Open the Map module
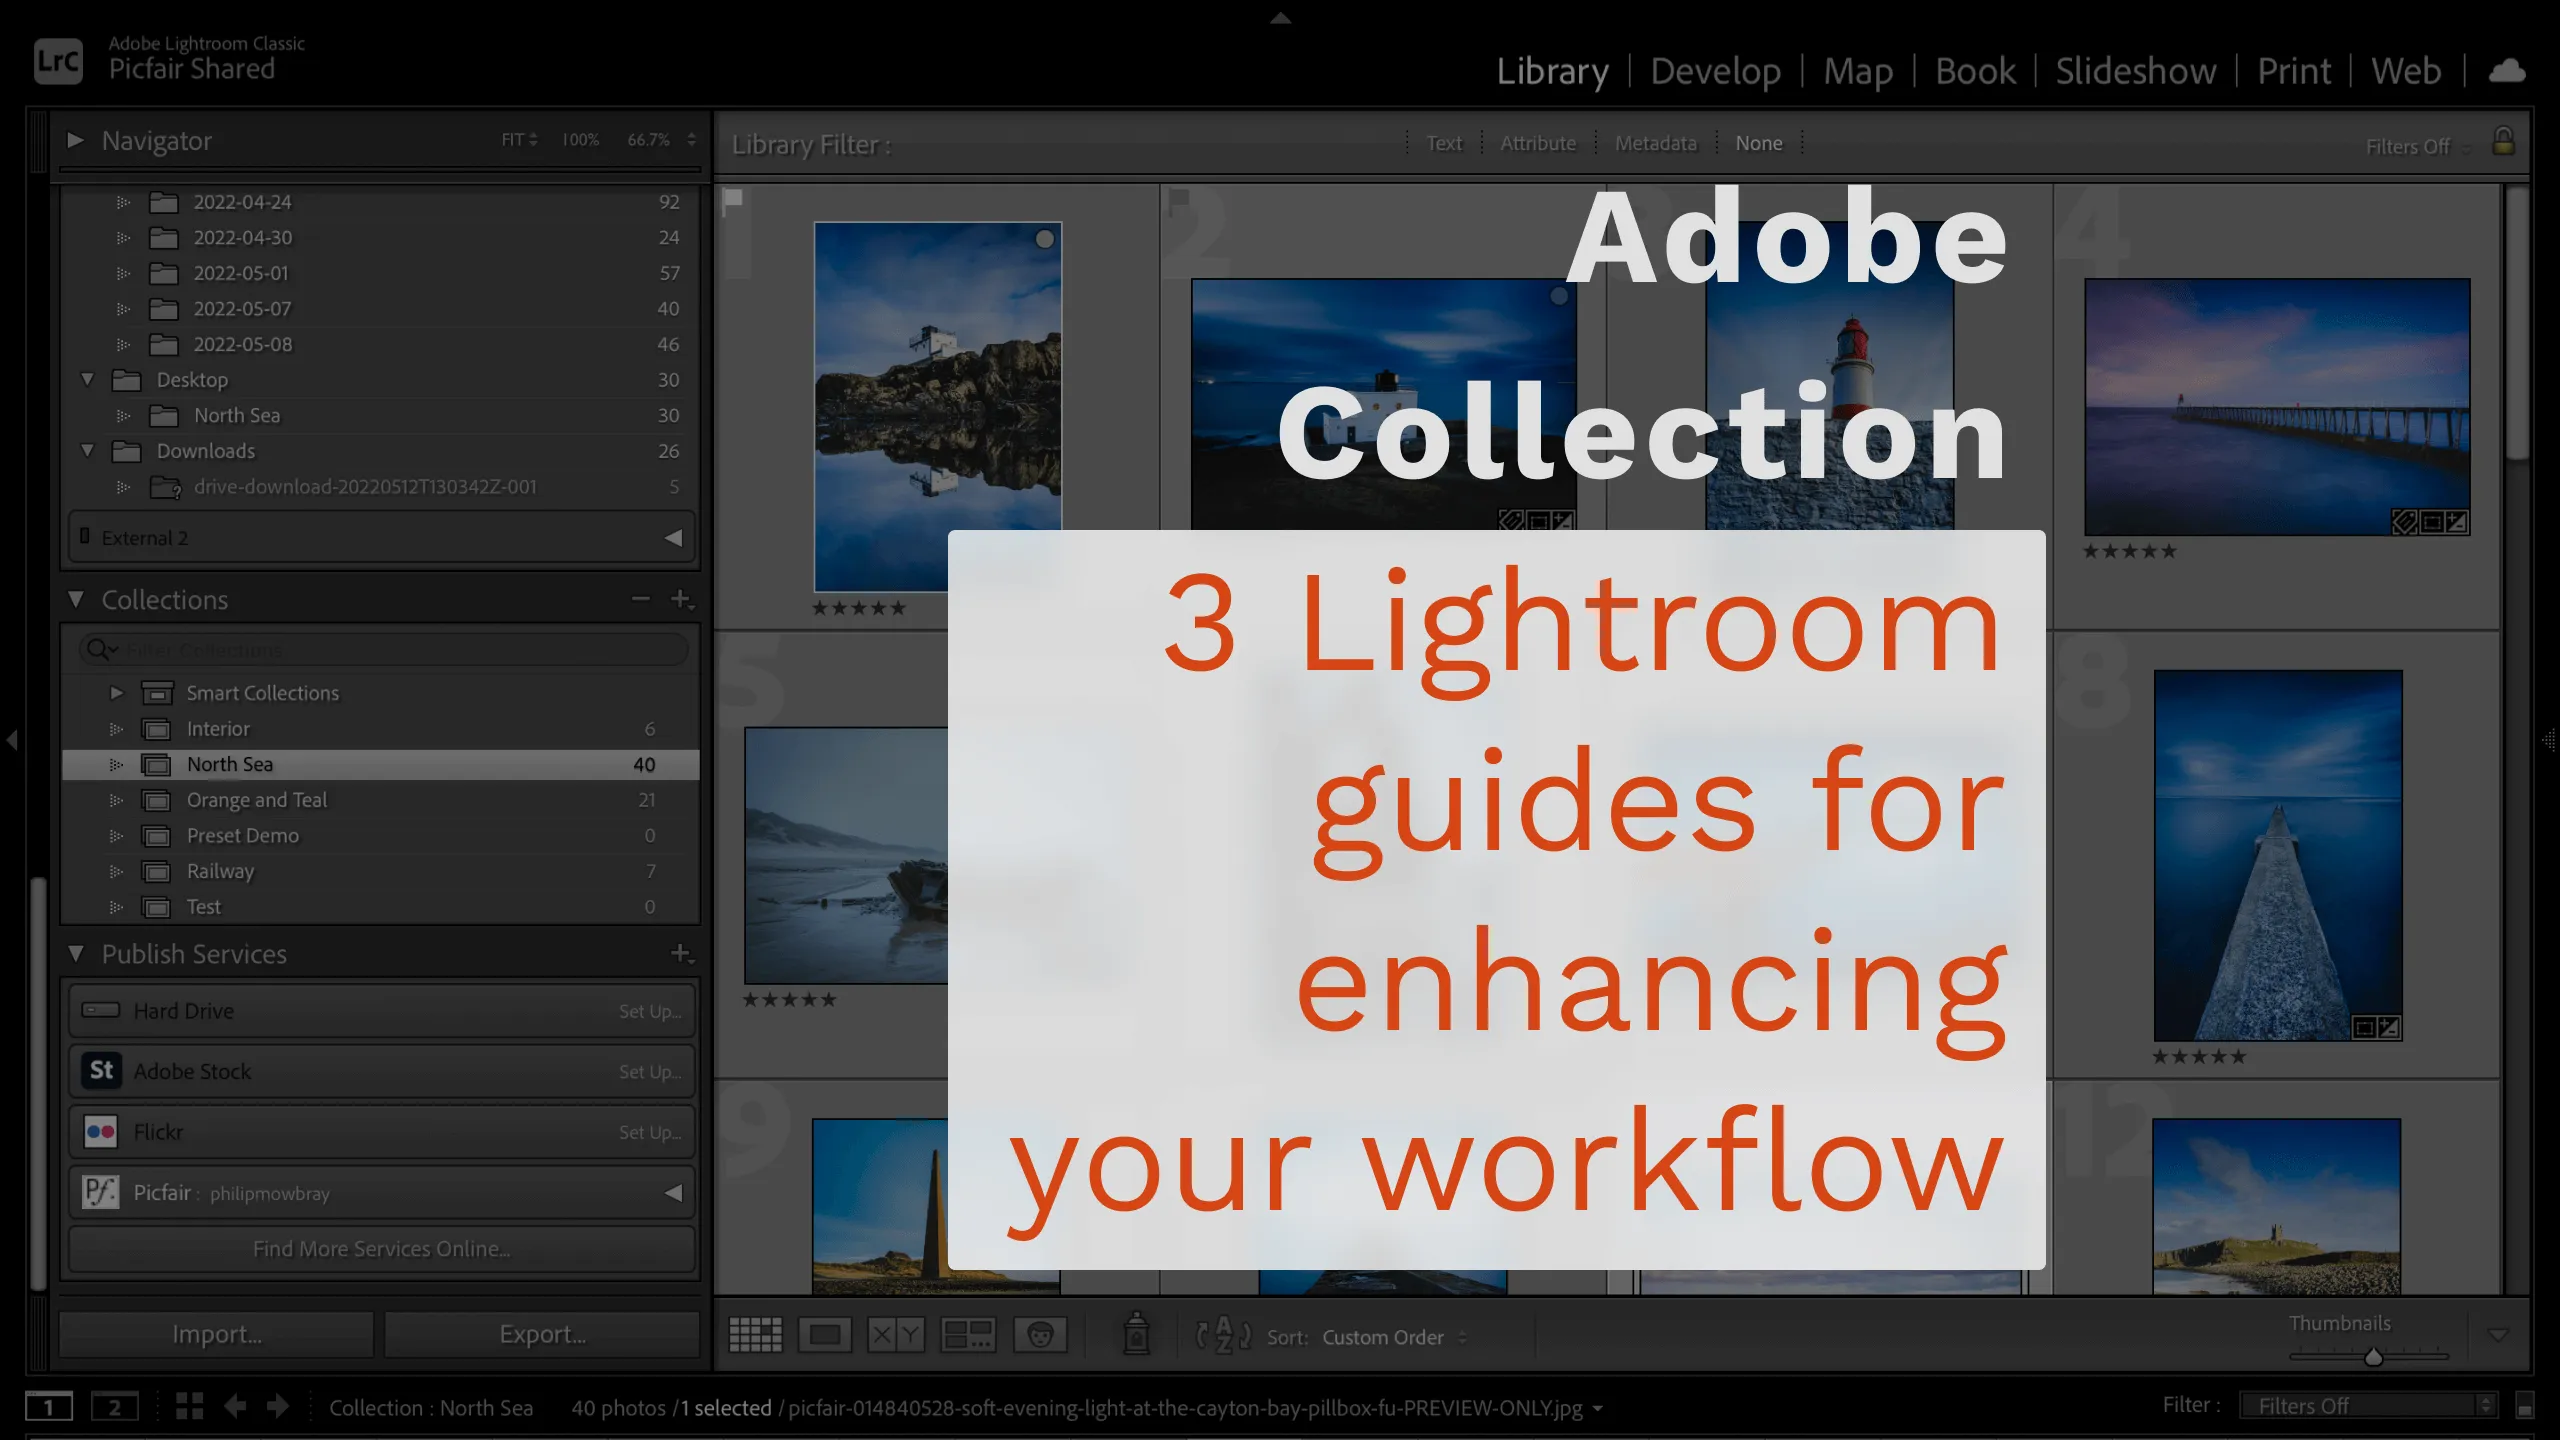2560x1440 pixels. (1858, 71)
